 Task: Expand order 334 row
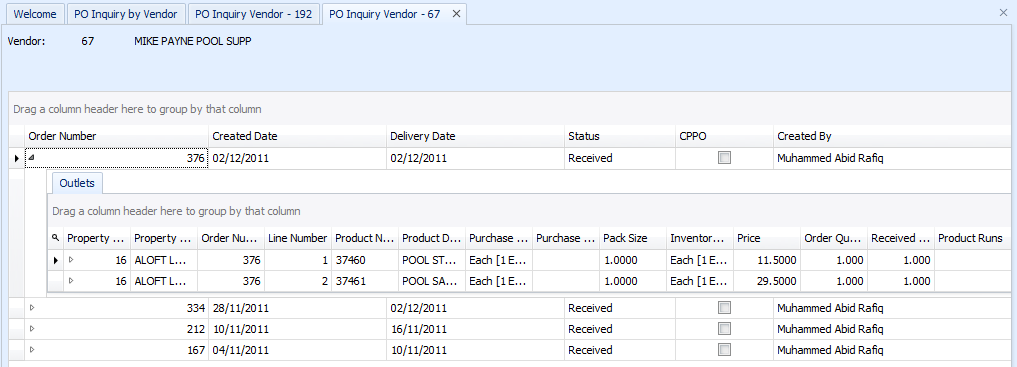(32, 307)
